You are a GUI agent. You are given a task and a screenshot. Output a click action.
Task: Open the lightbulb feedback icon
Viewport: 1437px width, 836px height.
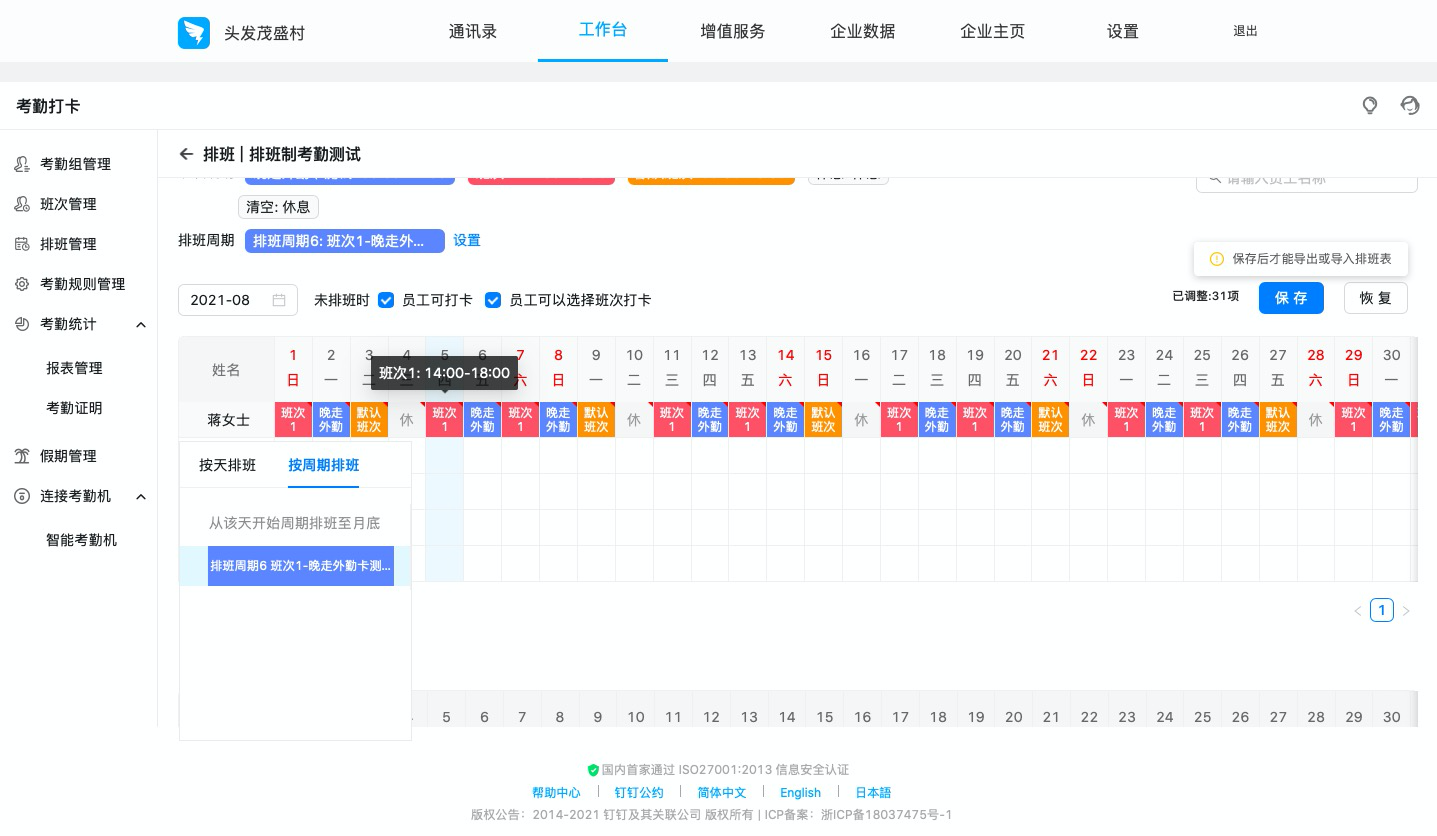coord(1370,106)
